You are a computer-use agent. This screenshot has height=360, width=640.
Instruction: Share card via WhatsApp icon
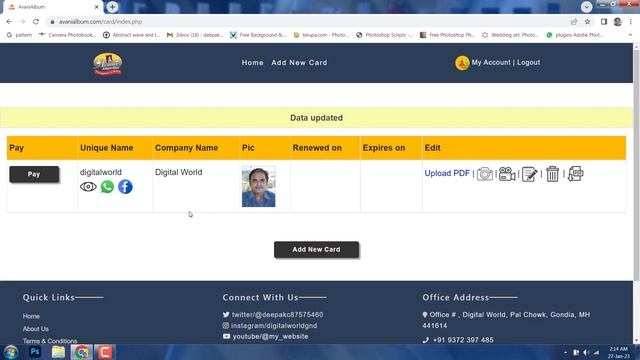click(107, 187)
